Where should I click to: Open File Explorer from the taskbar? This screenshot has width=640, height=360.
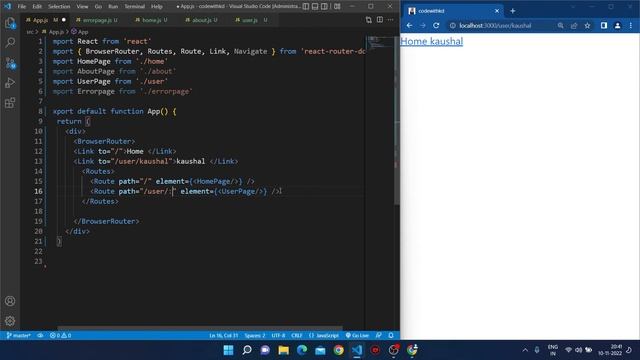(x=284, y=350)
